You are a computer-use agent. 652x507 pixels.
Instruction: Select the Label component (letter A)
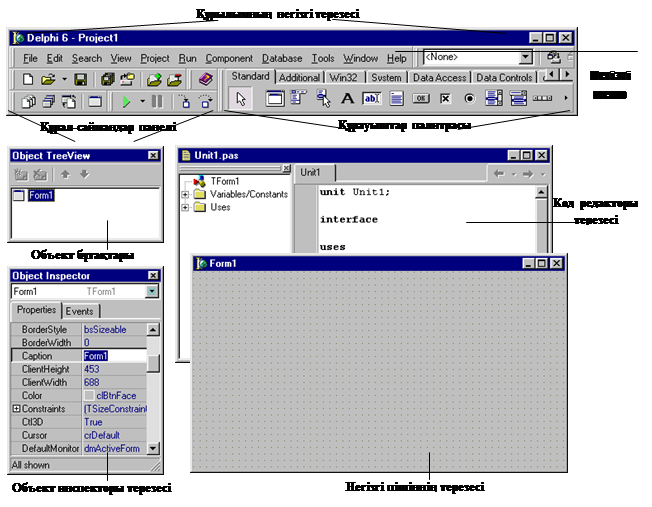coord(347,99)
